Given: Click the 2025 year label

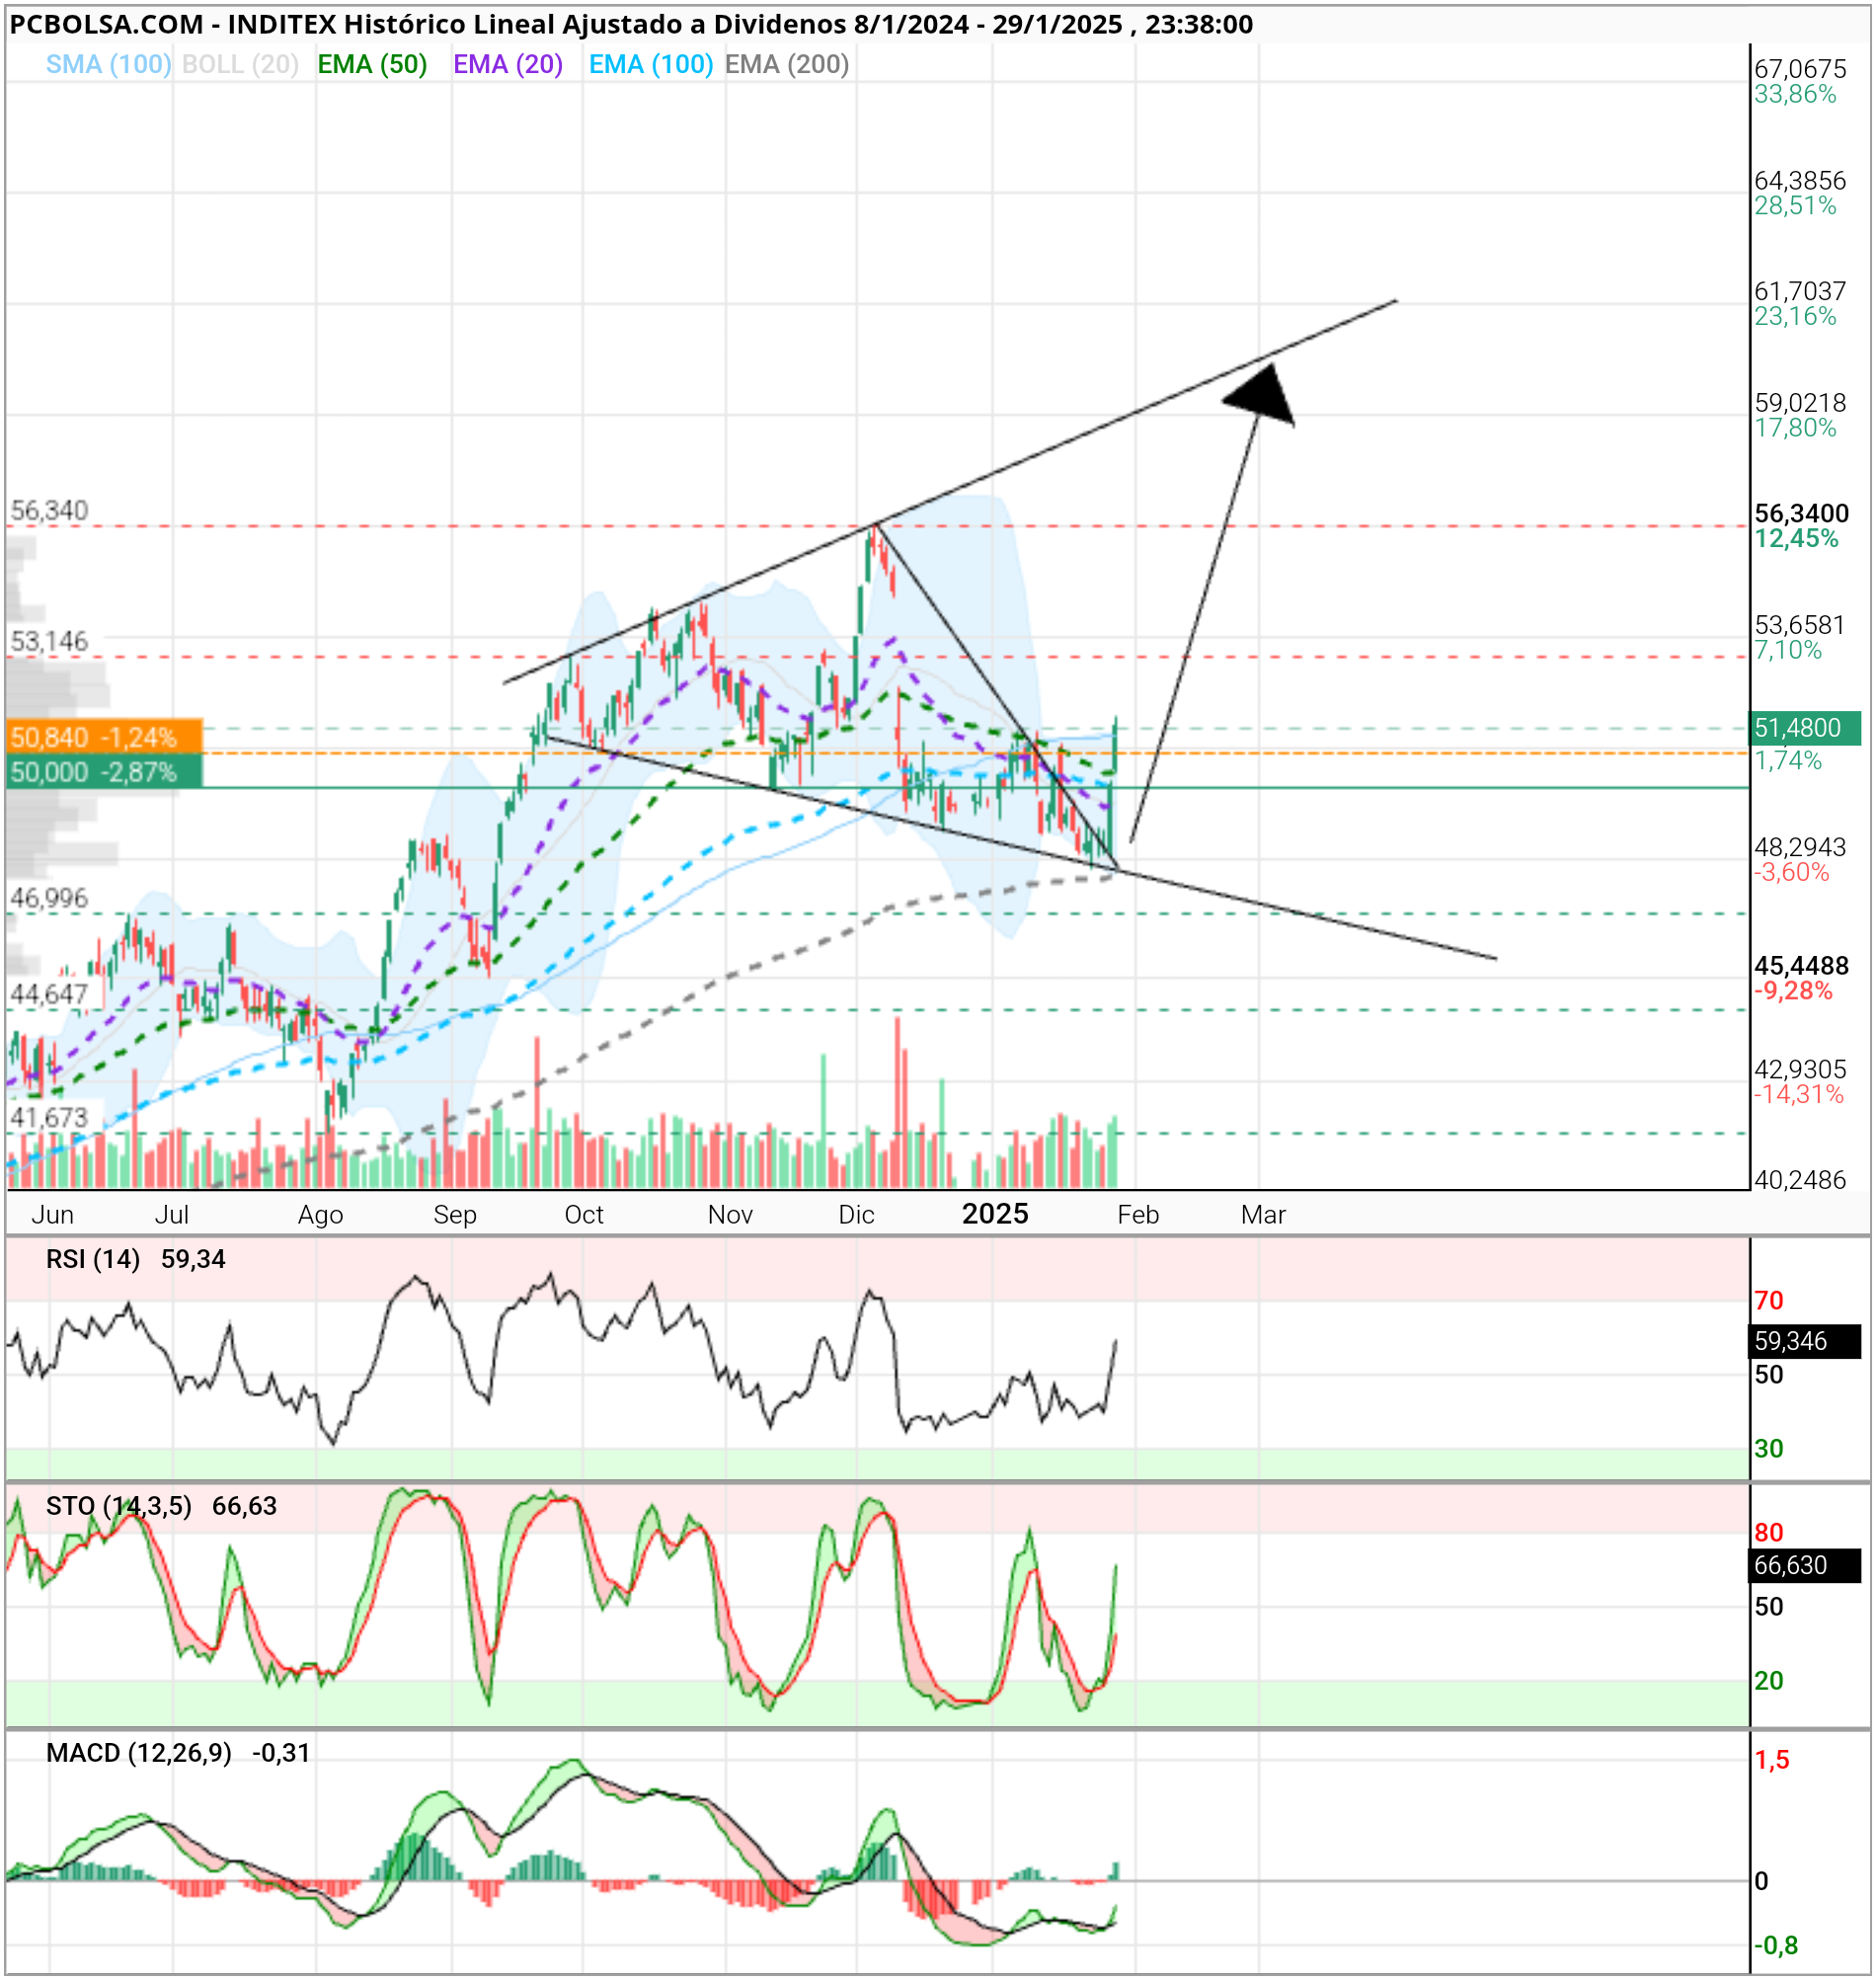Looking at the screenshot, I should coord(995,1213).
